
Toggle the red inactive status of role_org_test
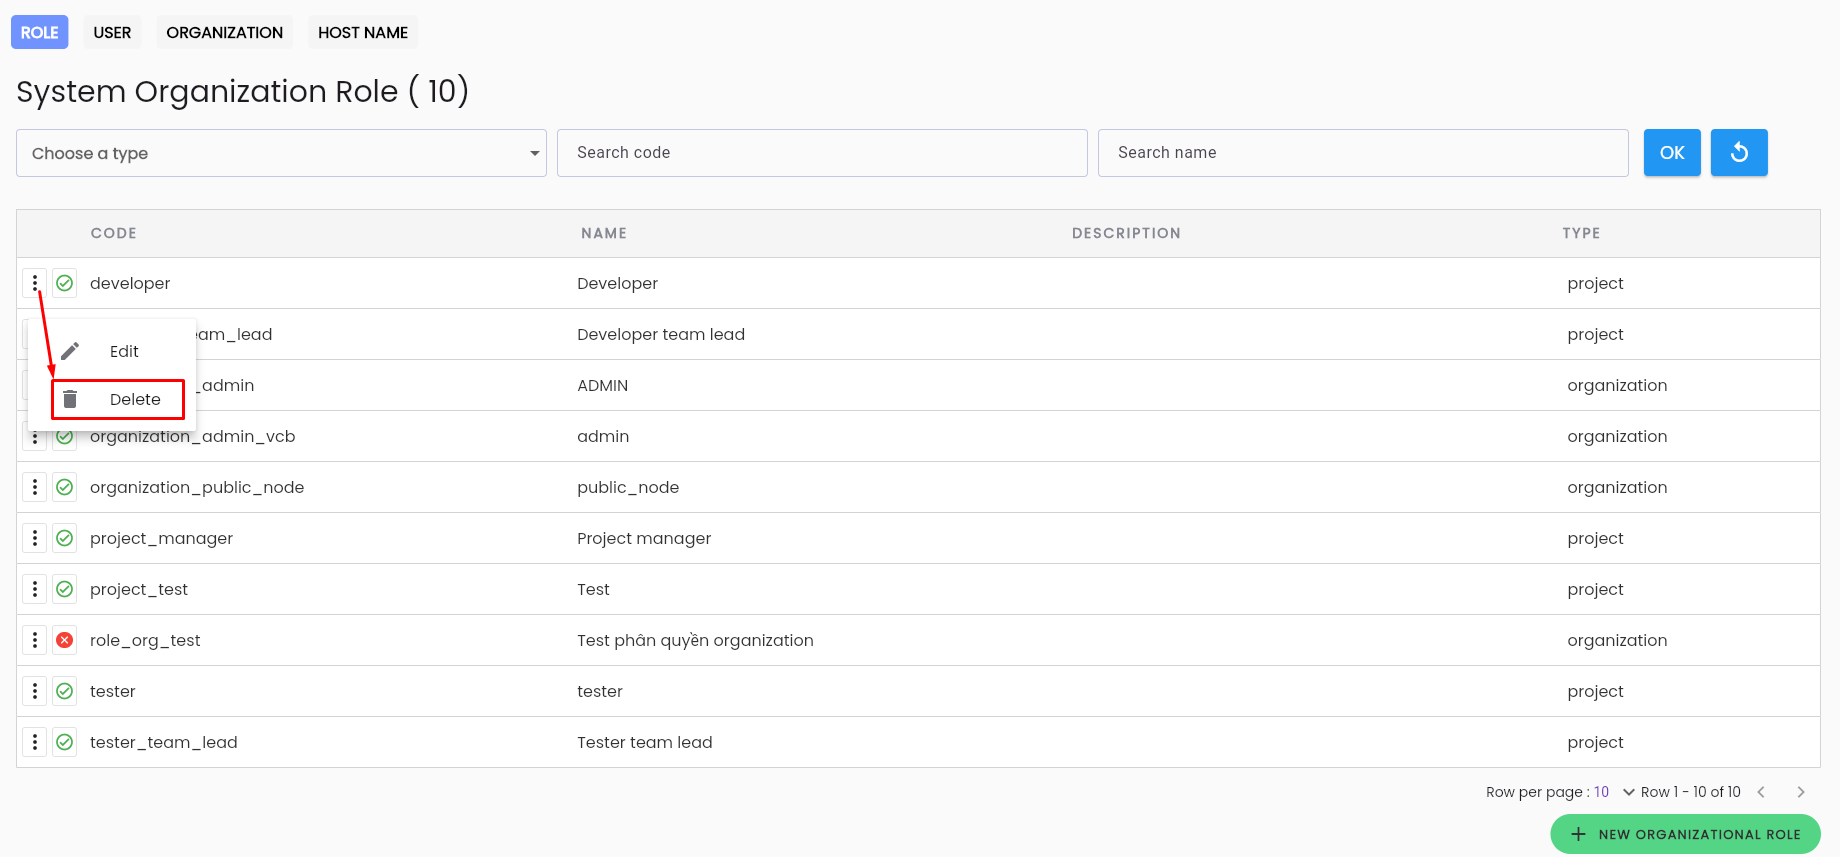point(65,640)
